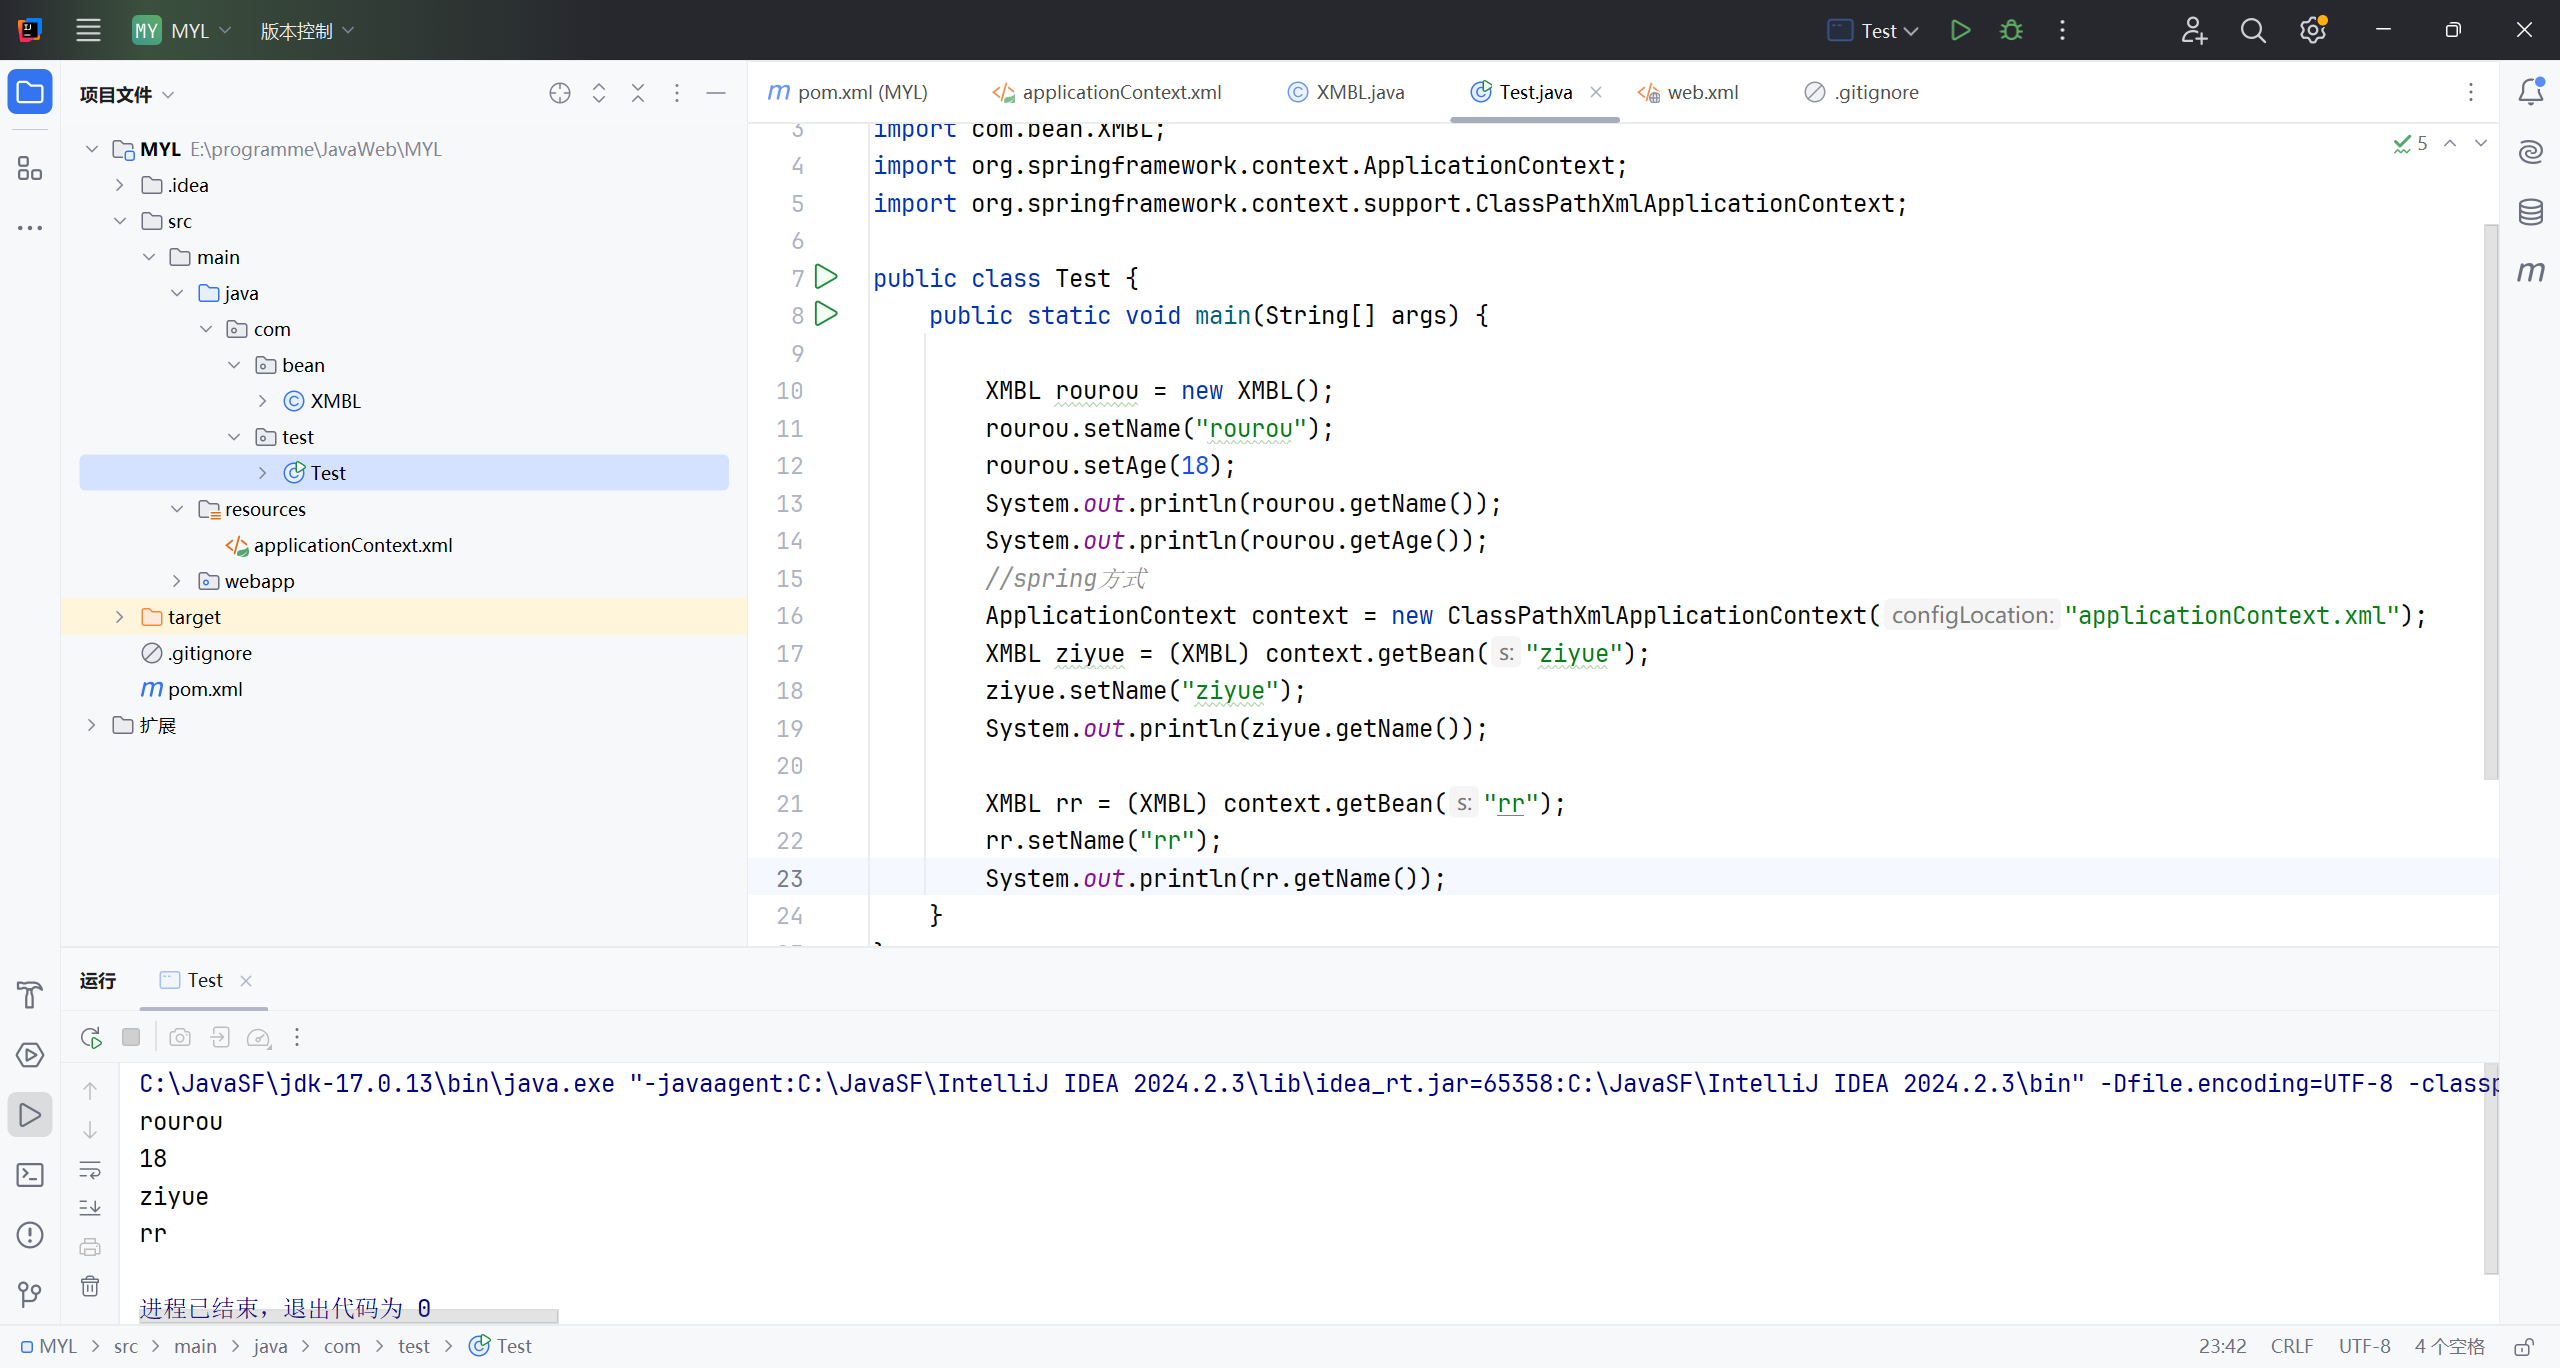Open the Terminal tool window
Image resolution: width=2560 pixels, height=1368 pixels.
30,1175
